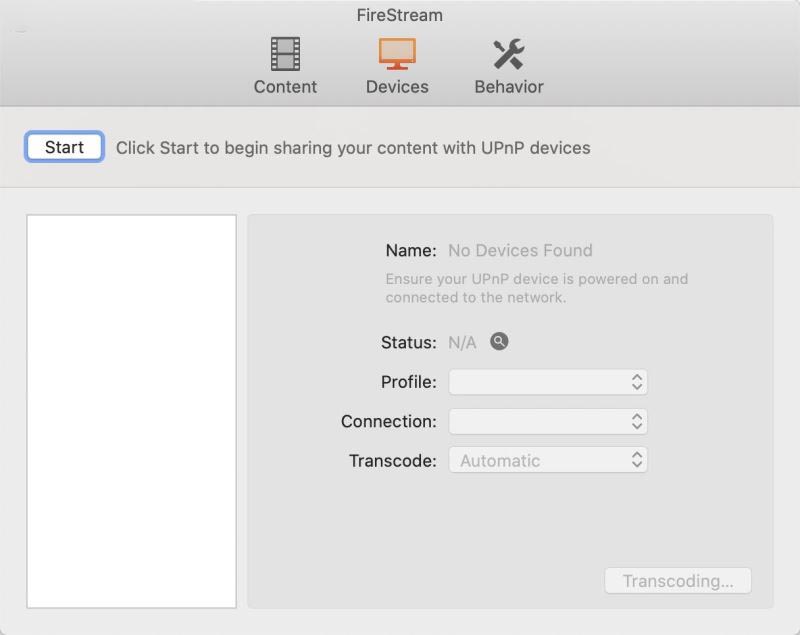This screenshot has height=635, width=800.
Task: Open the Connection dropdown
Action: [548, 421]
